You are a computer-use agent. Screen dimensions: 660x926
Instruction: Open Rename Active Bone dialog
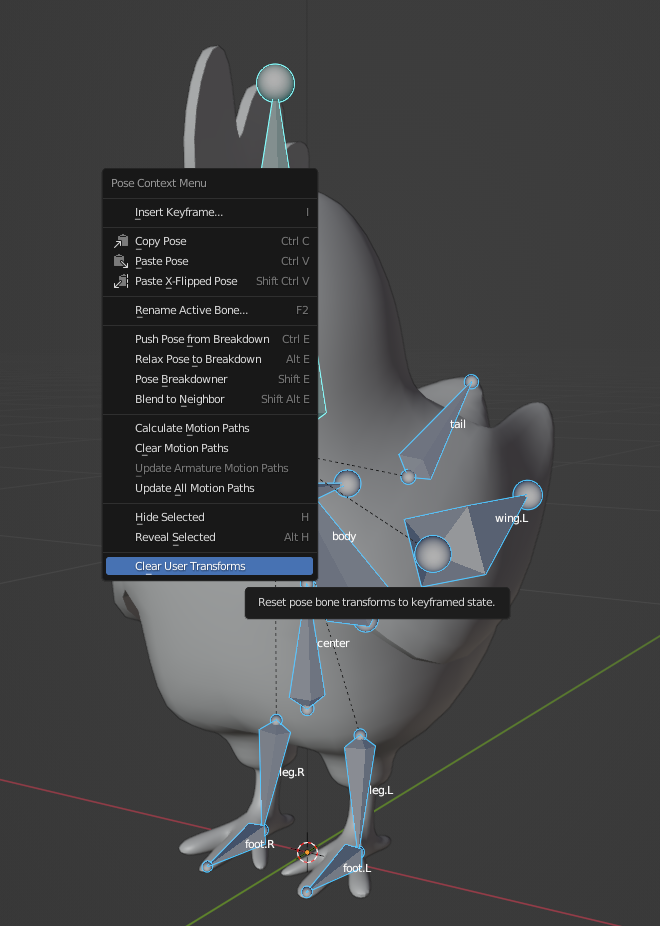click(192, 310)
